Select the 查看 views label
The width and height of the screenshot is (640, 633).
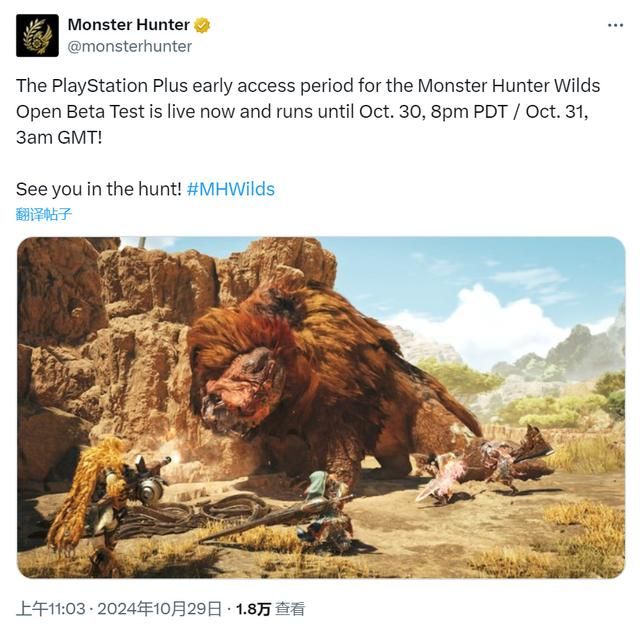(x=290, y=609)
